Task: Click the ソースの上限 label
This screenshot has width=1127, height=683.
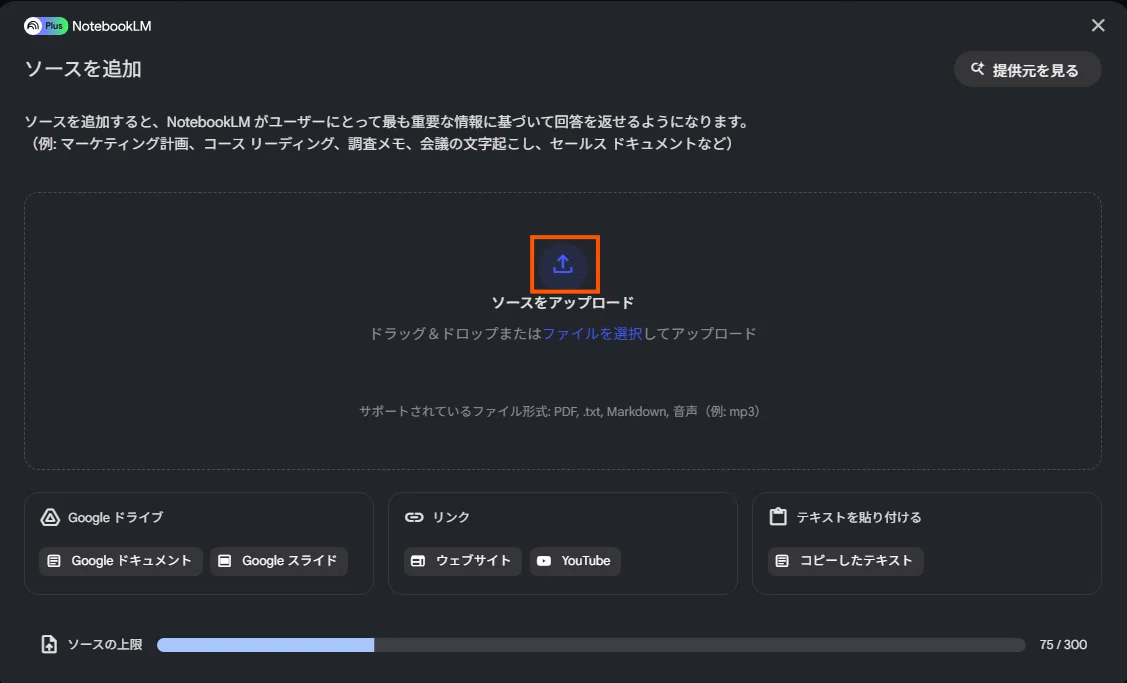Action: pyautogui.click(x=105, y=645)
